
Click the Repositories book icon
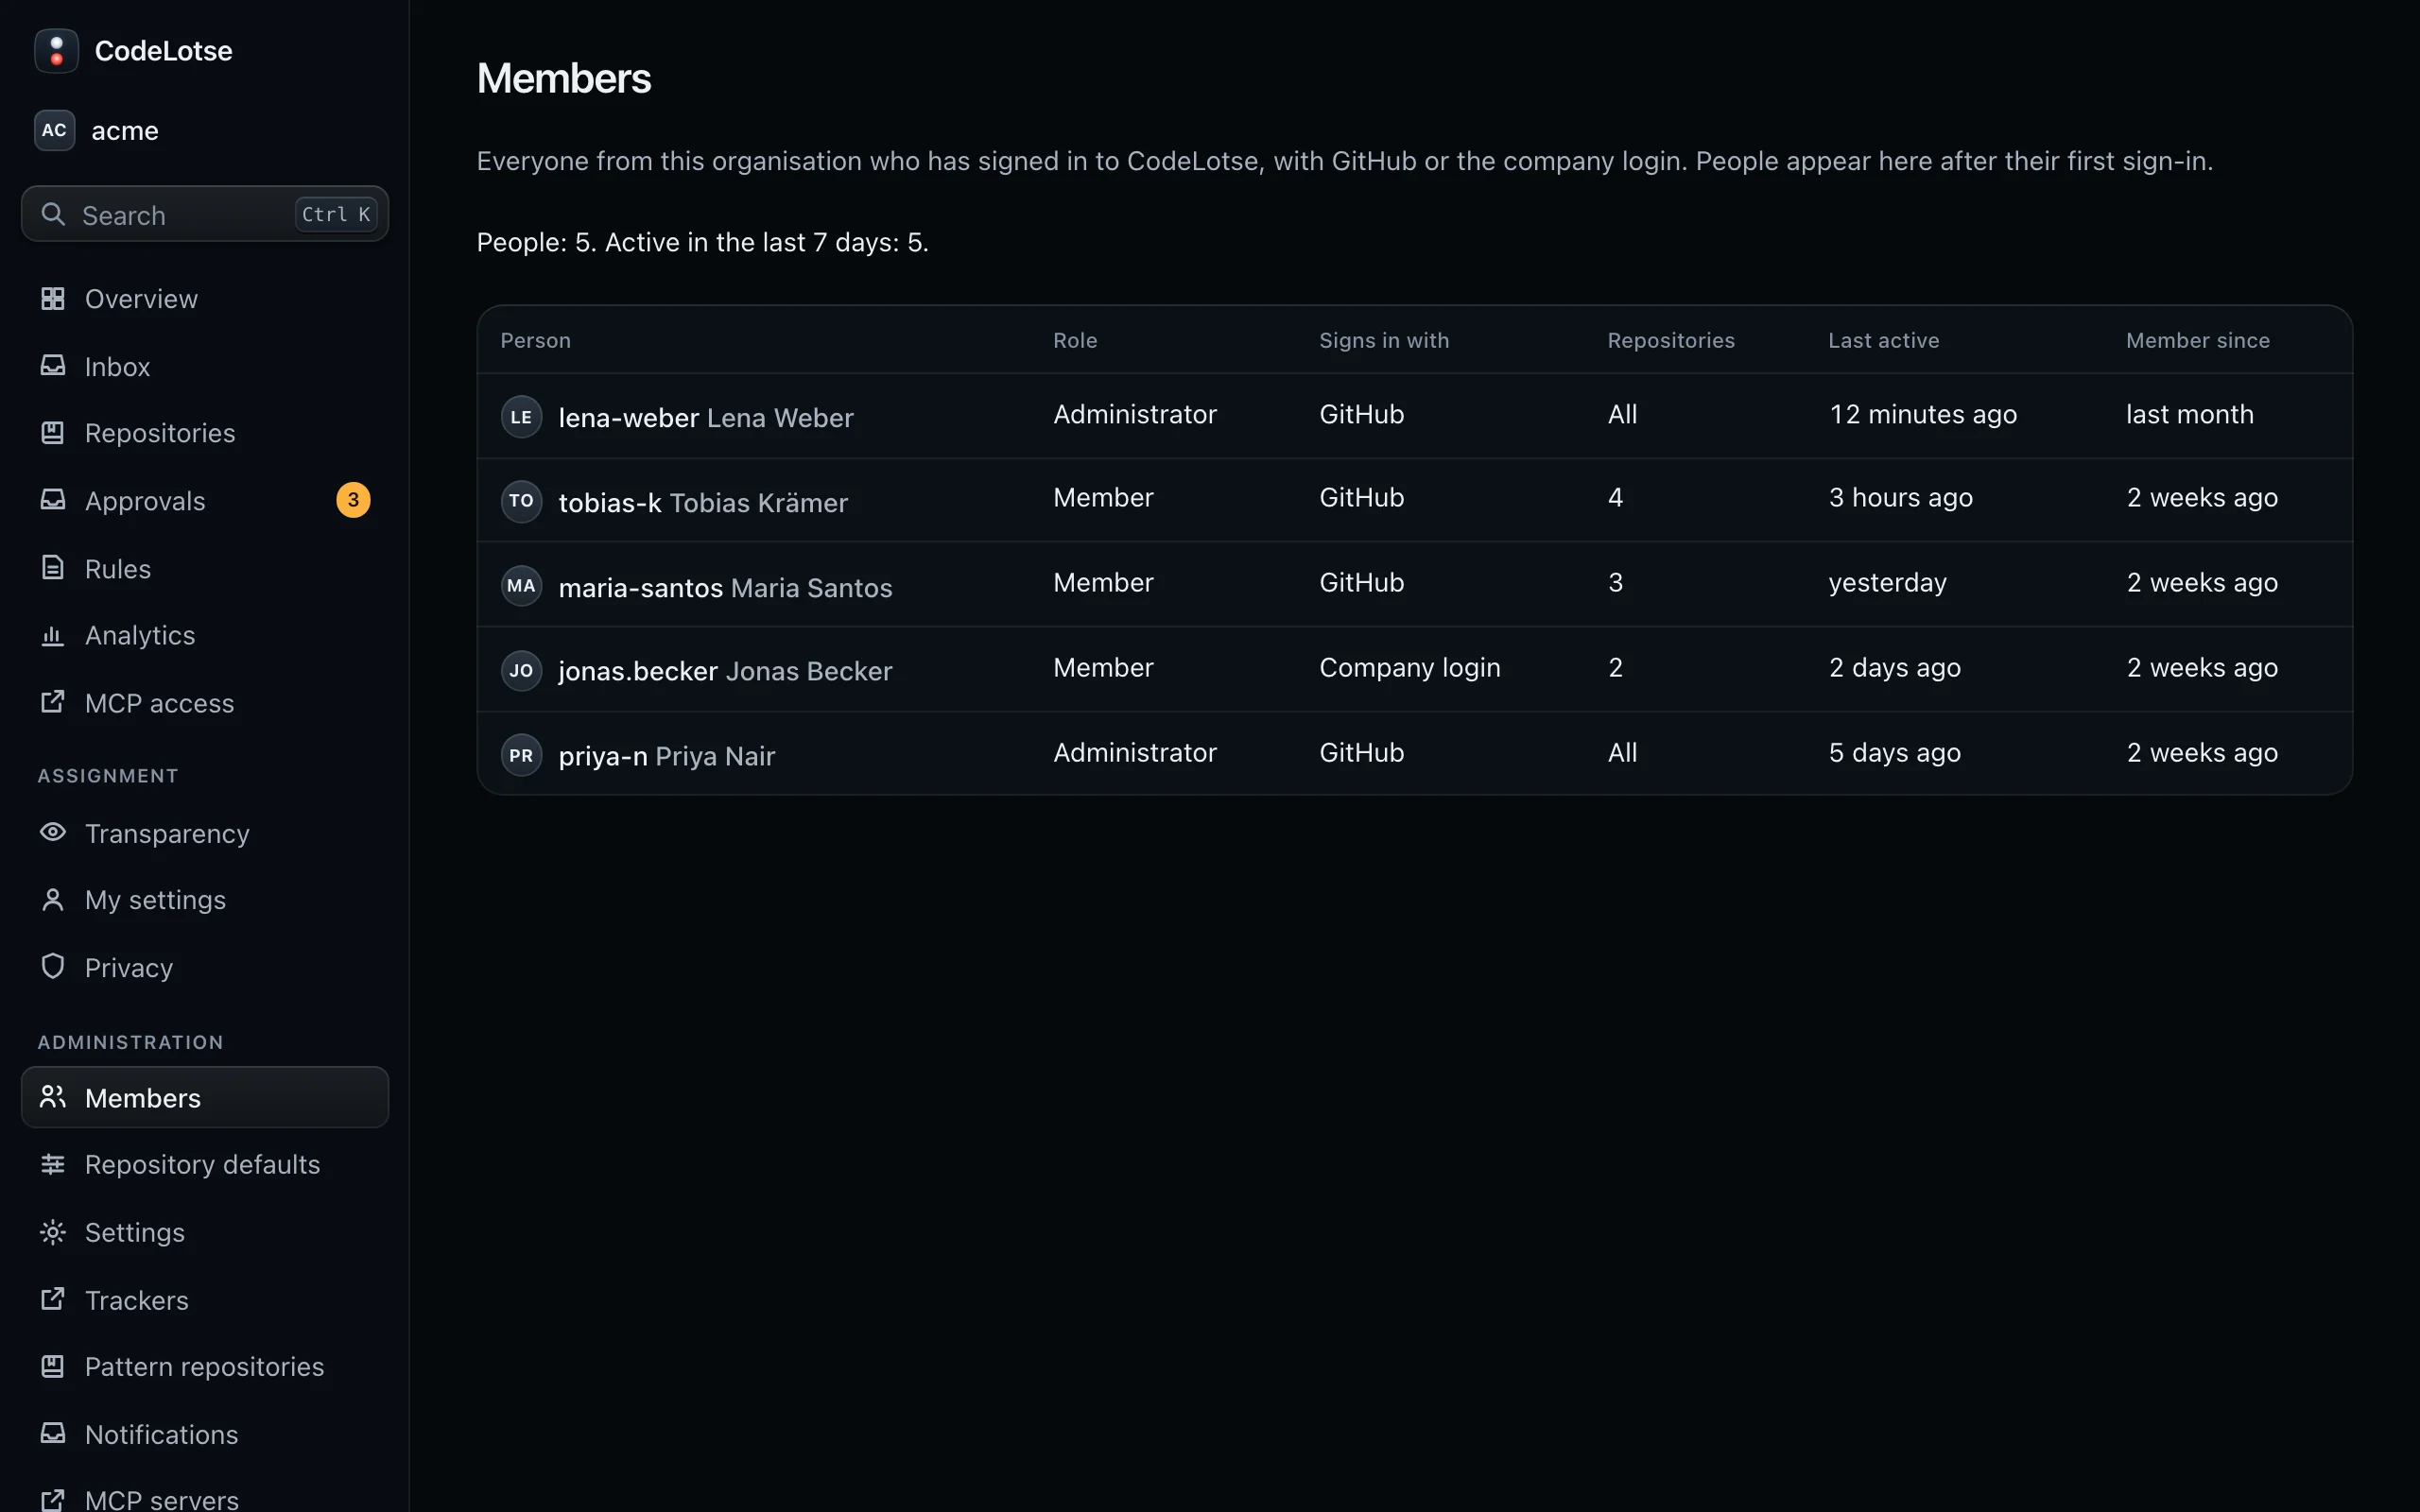(53, 433)
